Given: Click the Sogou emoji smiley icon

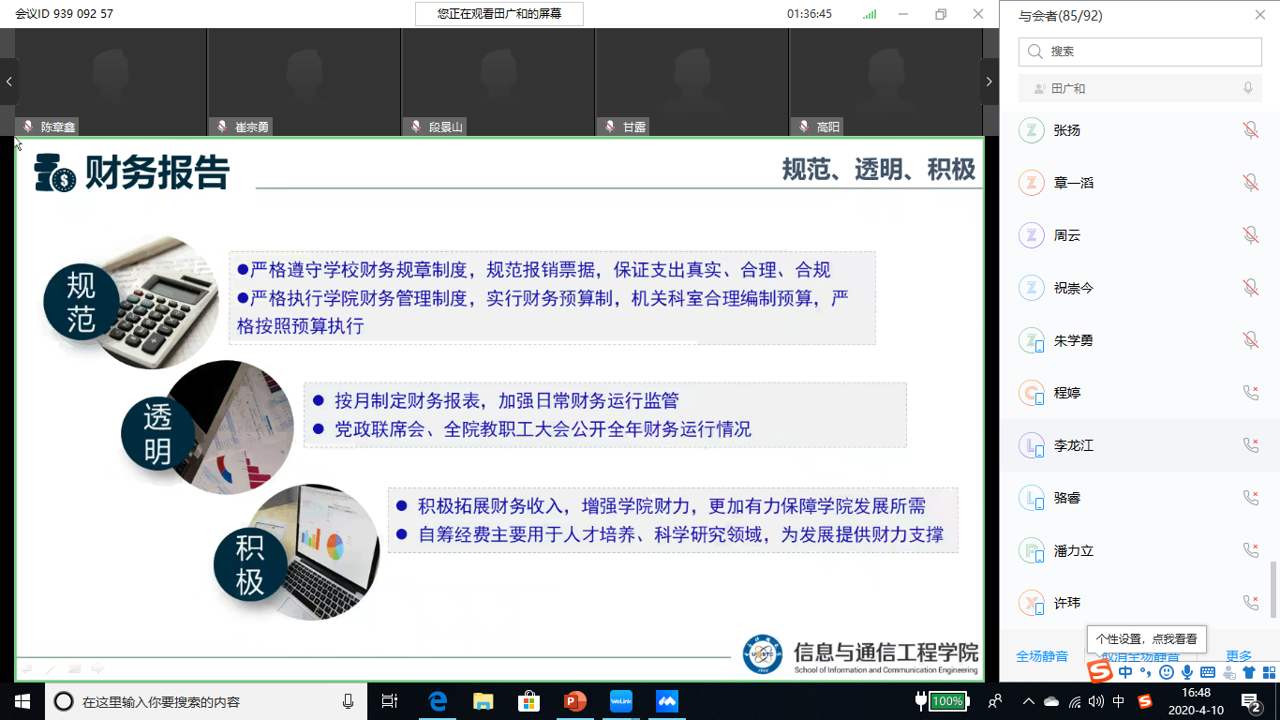Looking at the screenshot, I should pyautogui.click(x=1166, y=673).
